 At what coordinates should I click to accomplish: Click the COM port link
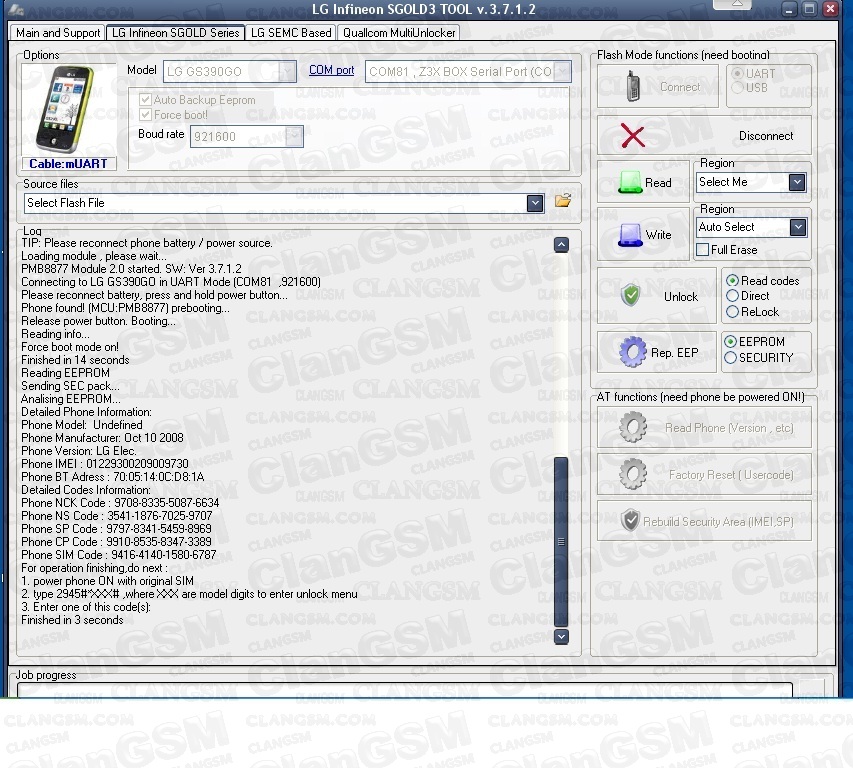331,70
